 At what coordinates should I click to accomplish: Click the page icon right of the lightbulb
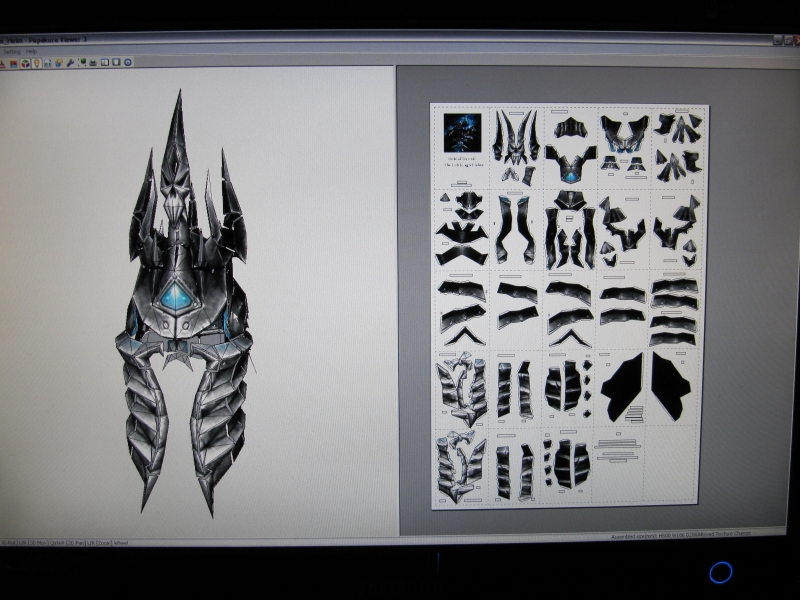click(x=47, y=63)
